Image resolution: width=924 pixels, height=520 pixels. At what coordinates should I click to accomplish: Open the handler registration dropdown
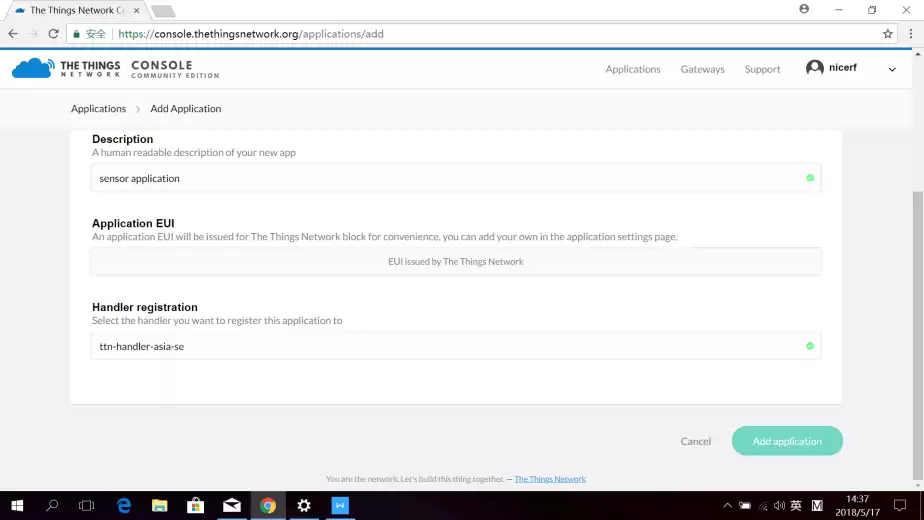[455, 346]
